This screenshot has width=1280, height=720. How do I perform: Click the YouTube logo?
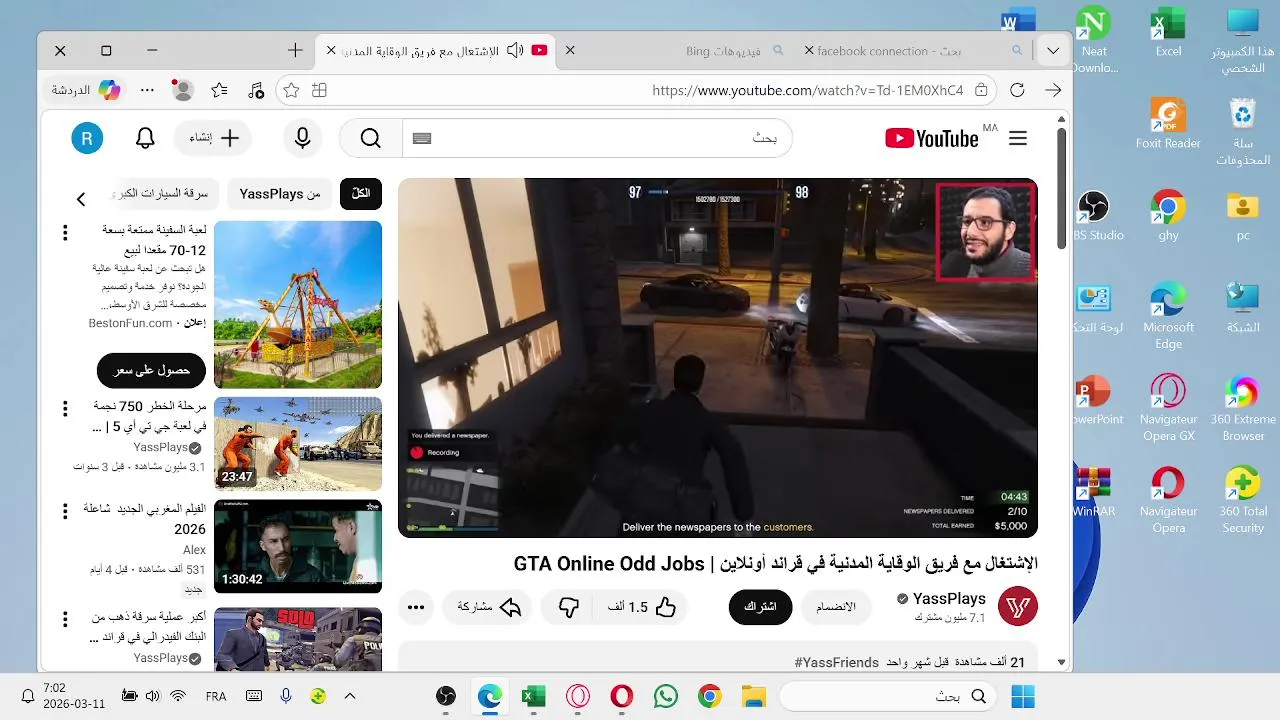[932, 138]
